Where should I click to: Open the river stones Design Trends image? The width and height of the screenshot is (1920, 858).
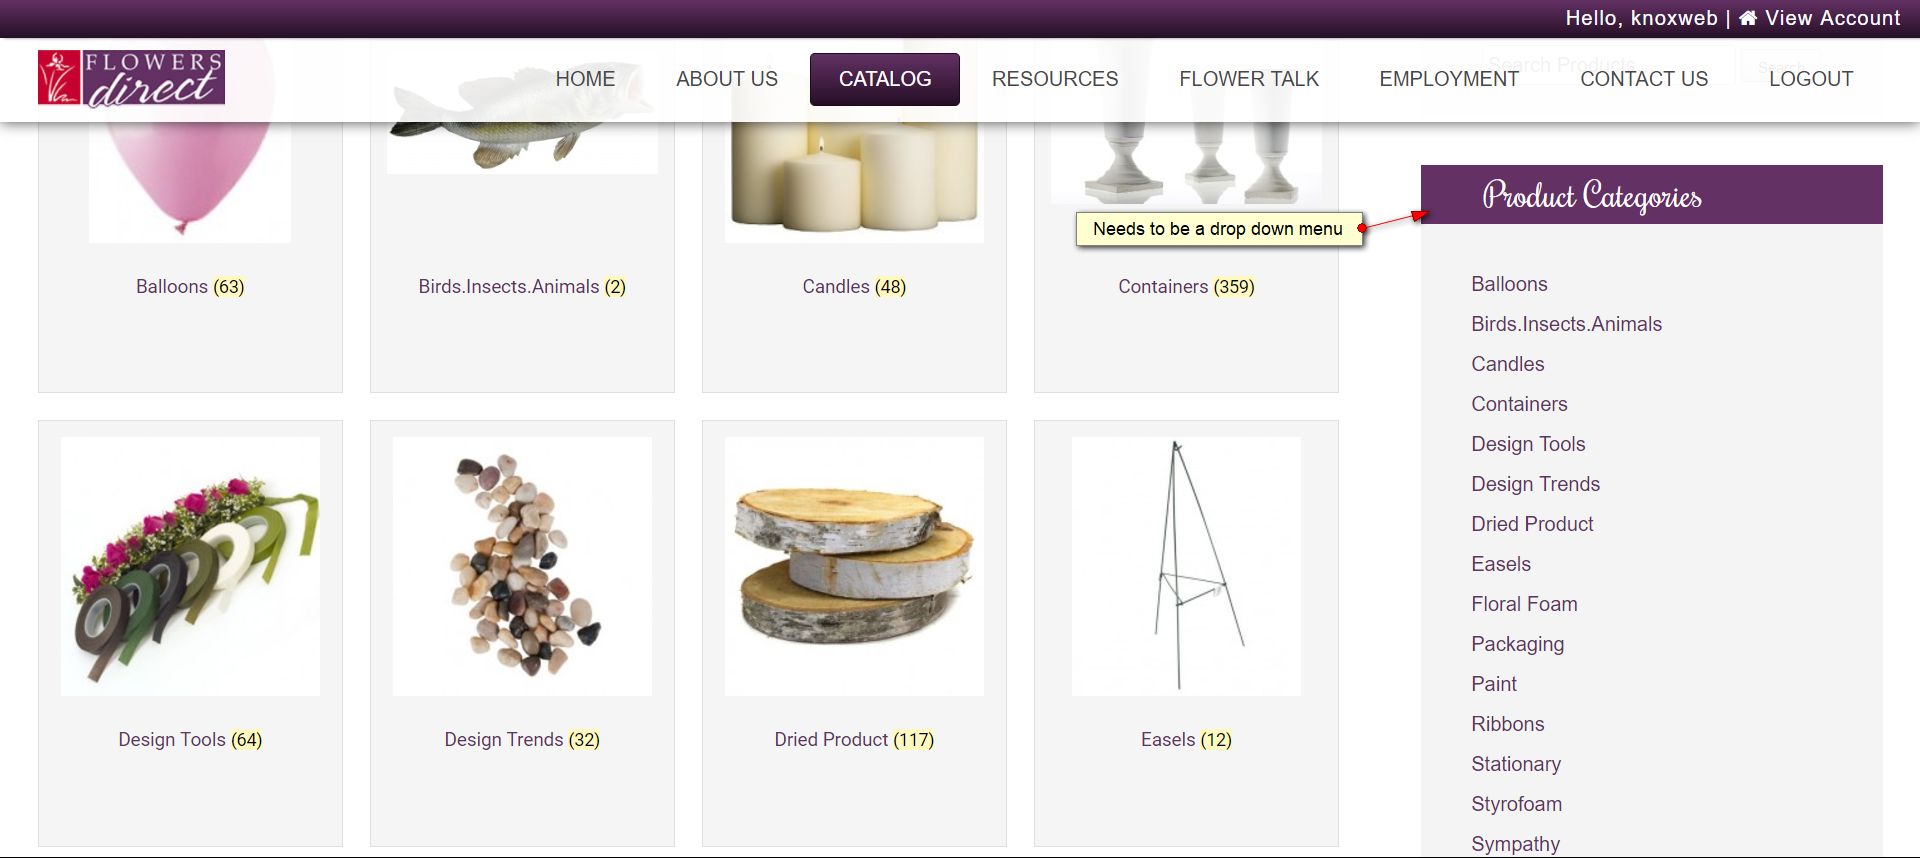click(522, 566)
